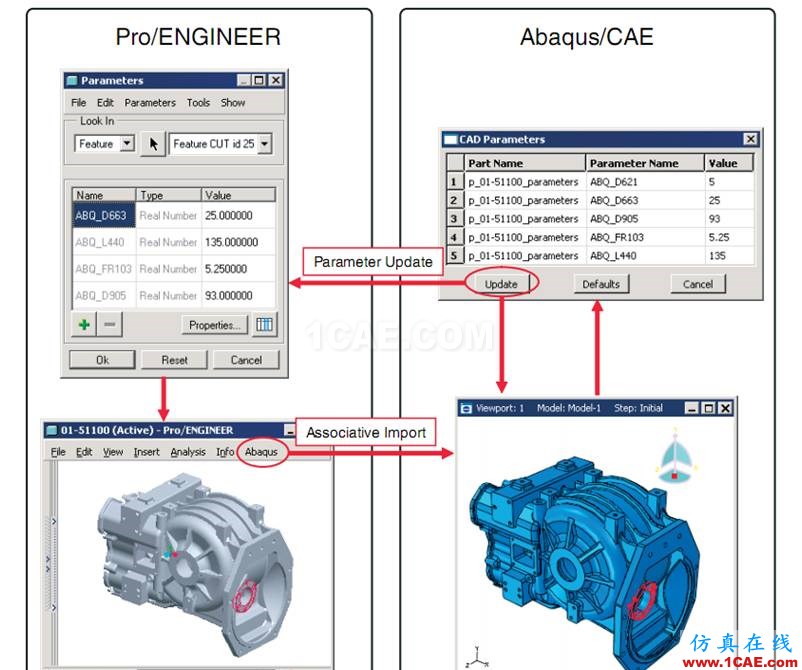Select the ABQ_L440 parameter name
Viewport: 802px width, 670px height.
point(100,242)
